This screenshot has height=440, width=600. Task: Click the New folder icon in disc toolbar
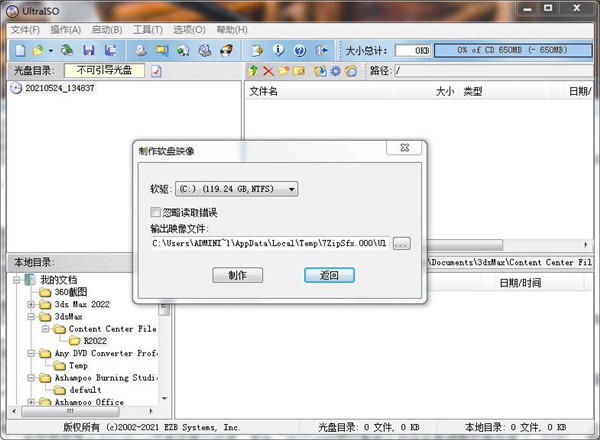click(284, 71)
